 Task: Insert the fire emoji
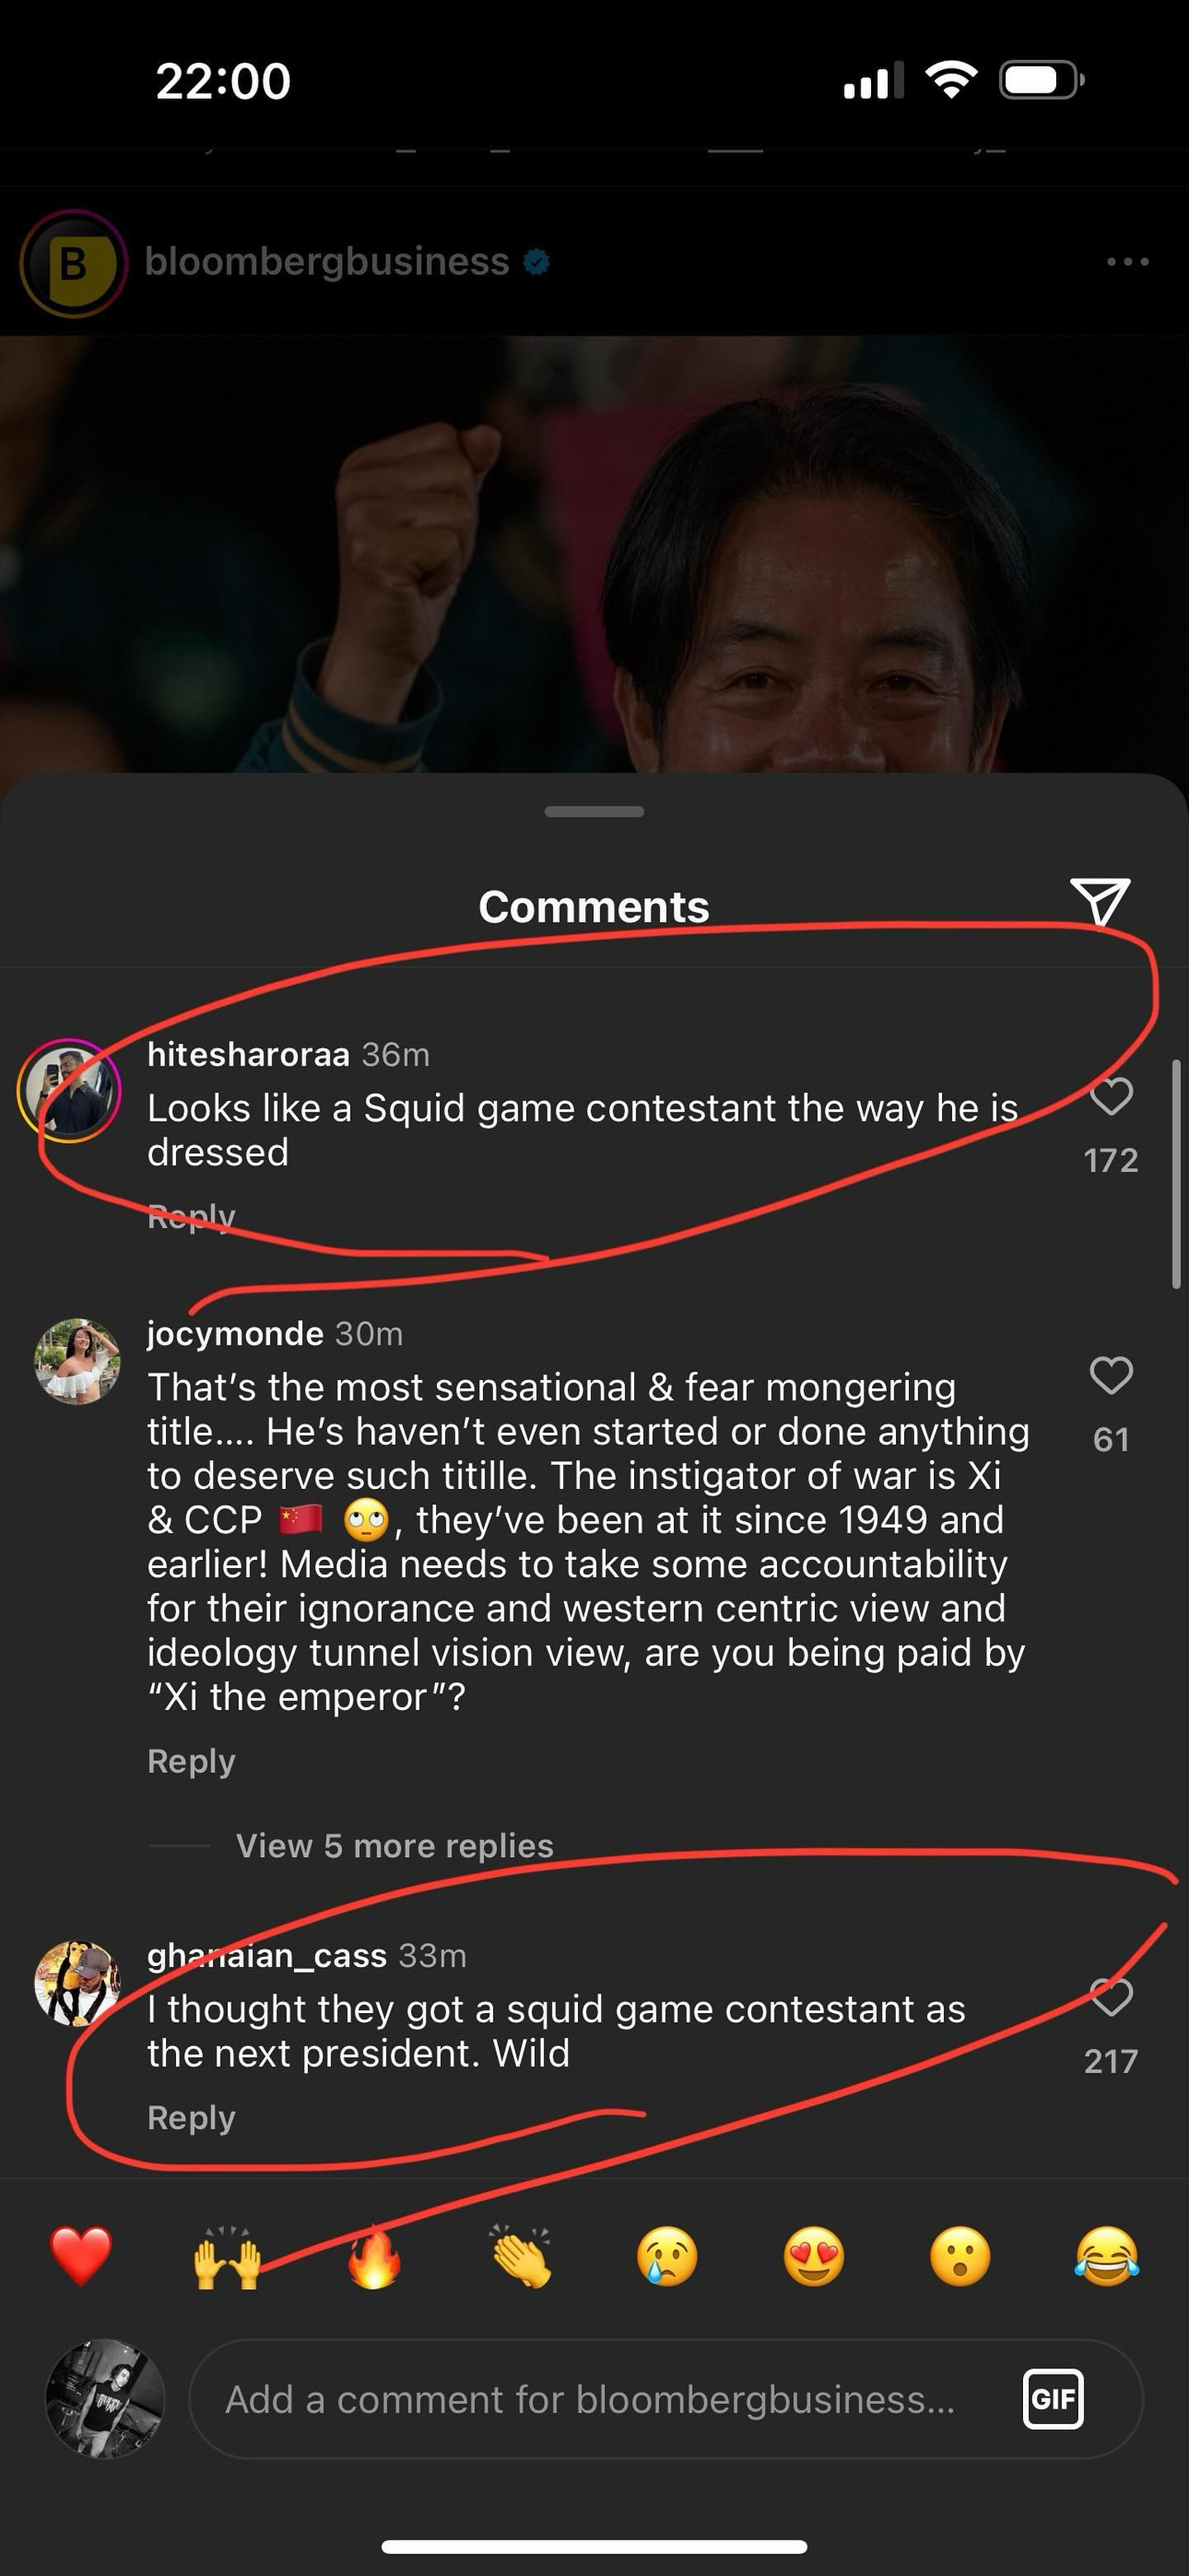click(x=374, y=2257)
